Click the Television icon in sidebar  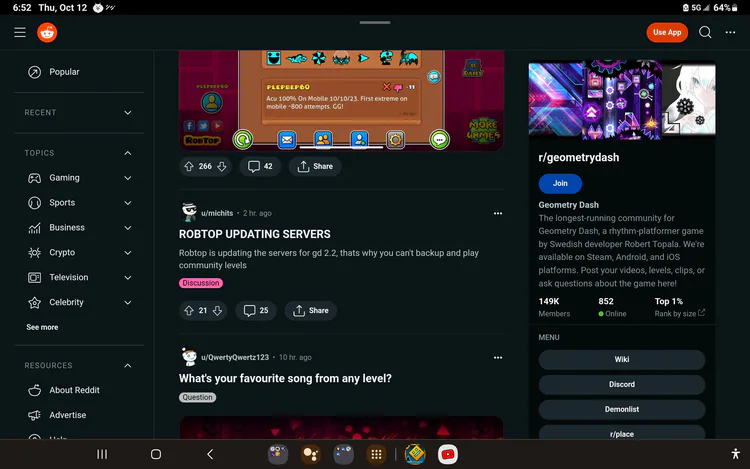(x=34, y=277)
